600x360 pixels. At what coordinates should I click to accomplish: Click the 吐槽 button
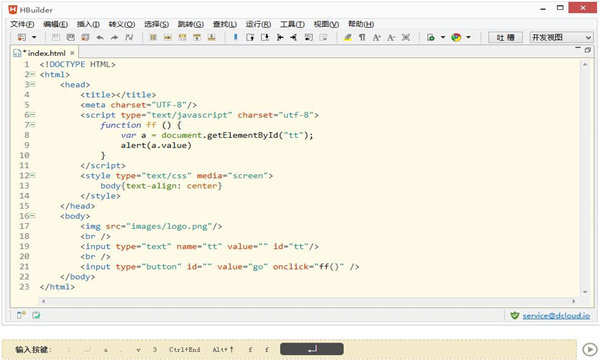505,37
